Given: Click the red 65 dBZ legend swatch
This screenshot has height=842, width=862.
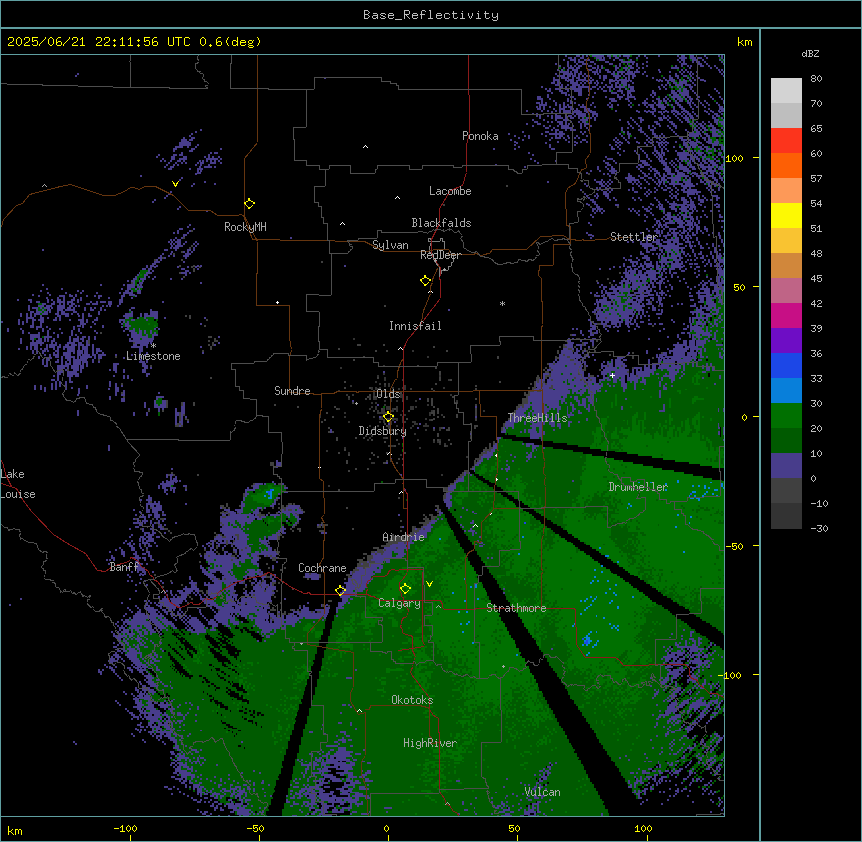Looking at the screenshot, I should tap(786, 140).
